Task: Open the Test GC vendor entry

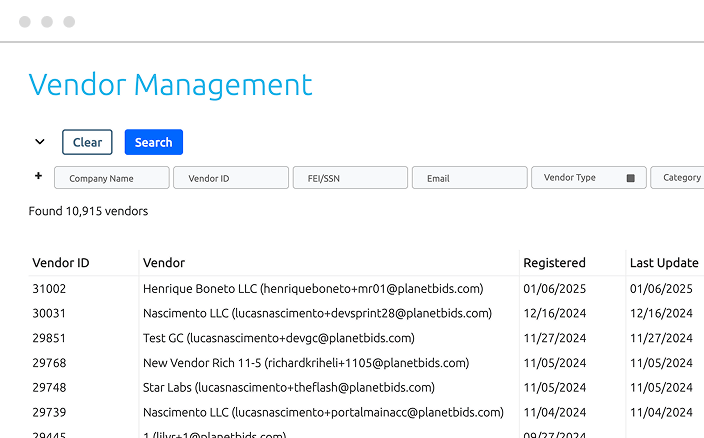Action: pyautogui.click(x=278, y=338)
